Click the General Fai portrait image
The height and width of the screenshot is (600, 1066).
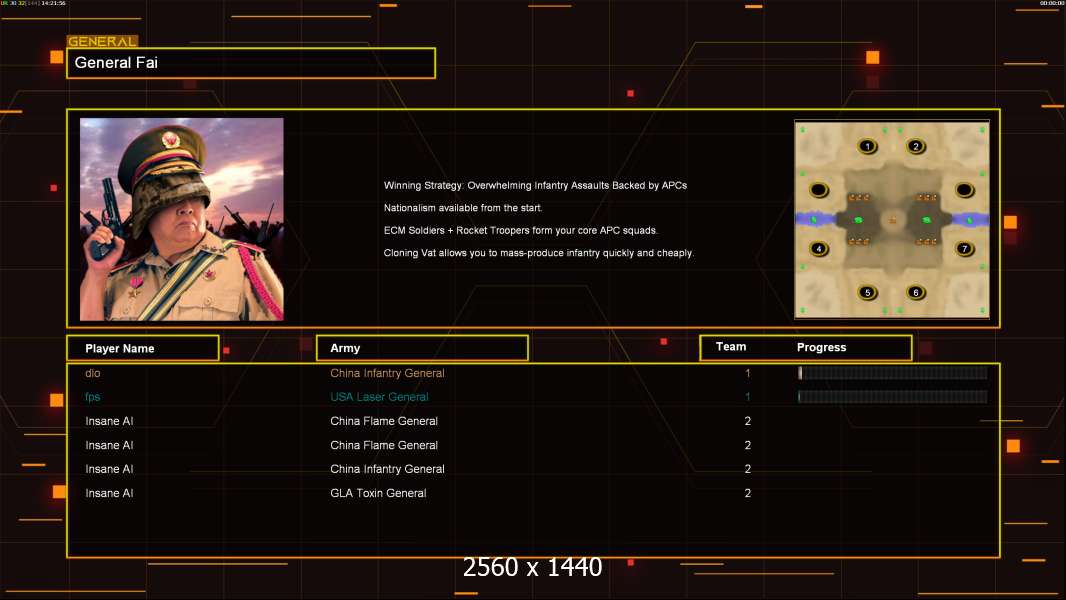(182, 219)
